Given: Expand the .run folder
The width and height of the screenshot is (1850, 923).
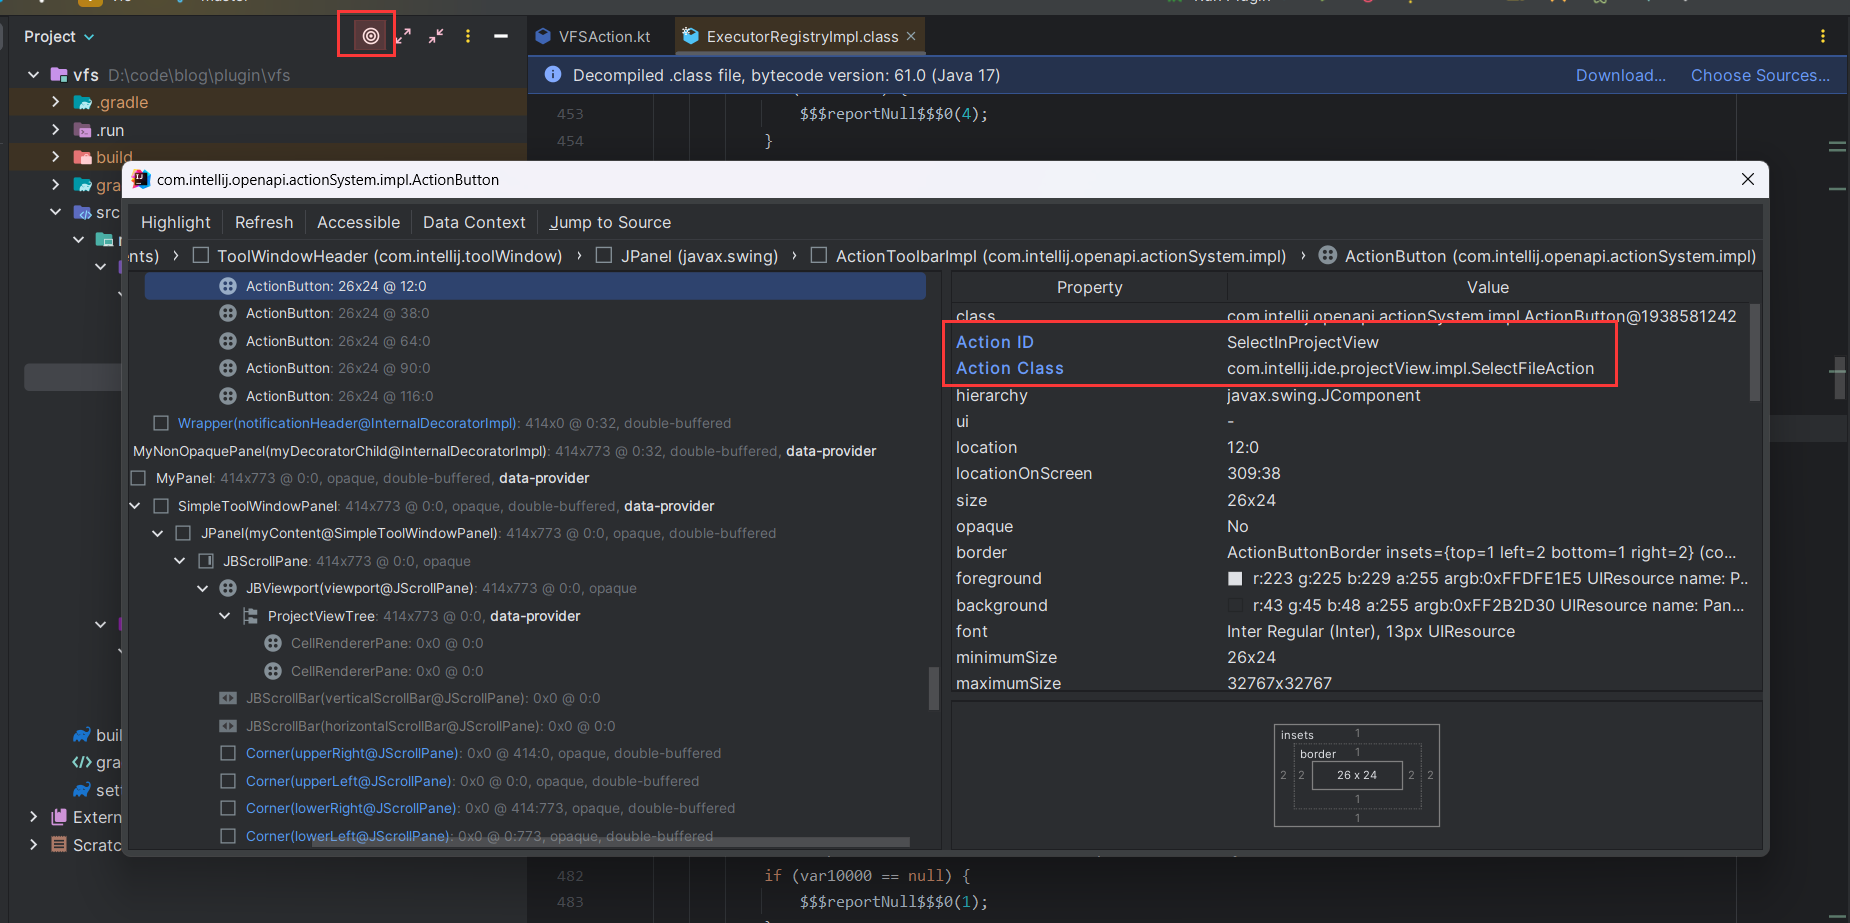Looking at the screenshot, I should [56, 130].
